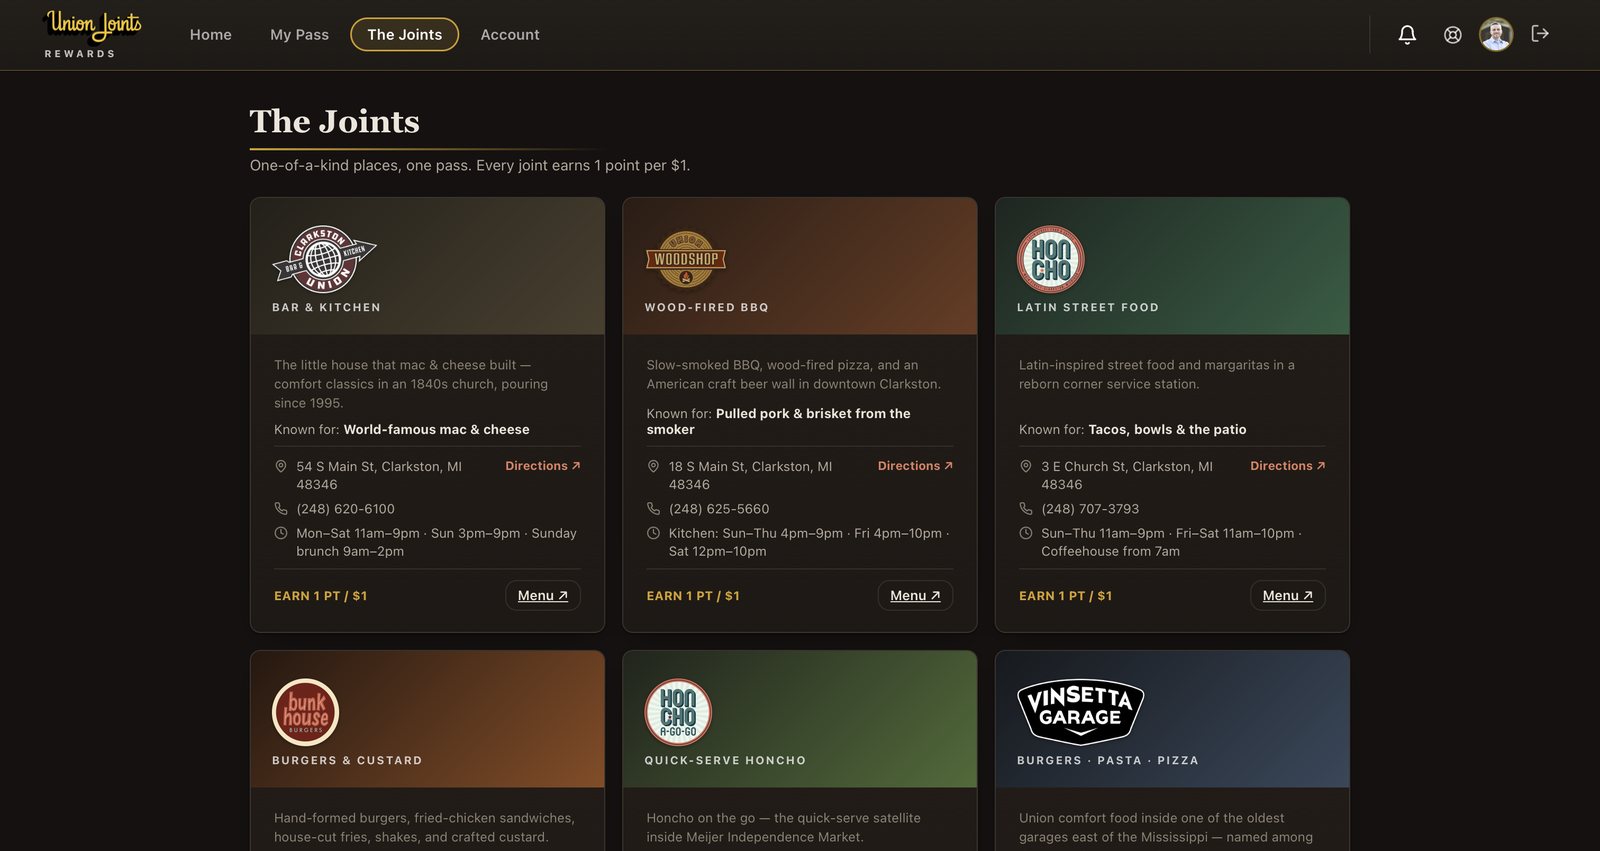Click the log out icon
This screenshot has height=851, width=1600.
pyautogui.click(x=1540, y=34)
